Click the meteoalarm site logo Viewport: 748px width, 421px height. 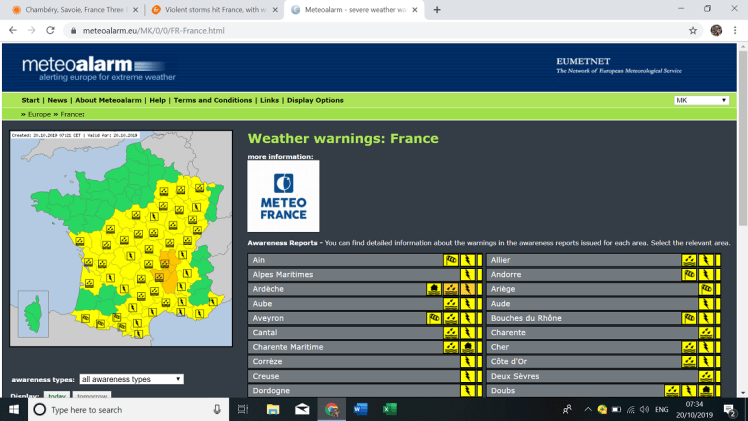(x=99, y=69)
